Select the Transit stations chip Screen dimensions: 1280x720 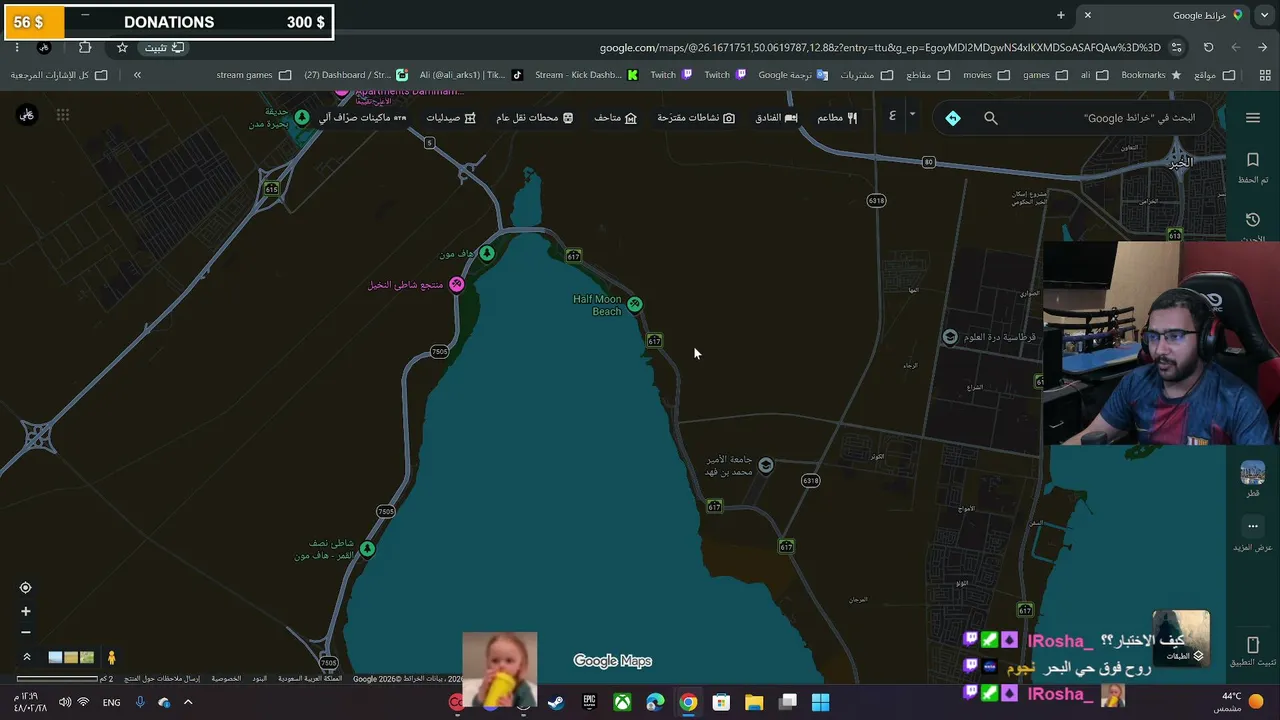click(535, 118)
